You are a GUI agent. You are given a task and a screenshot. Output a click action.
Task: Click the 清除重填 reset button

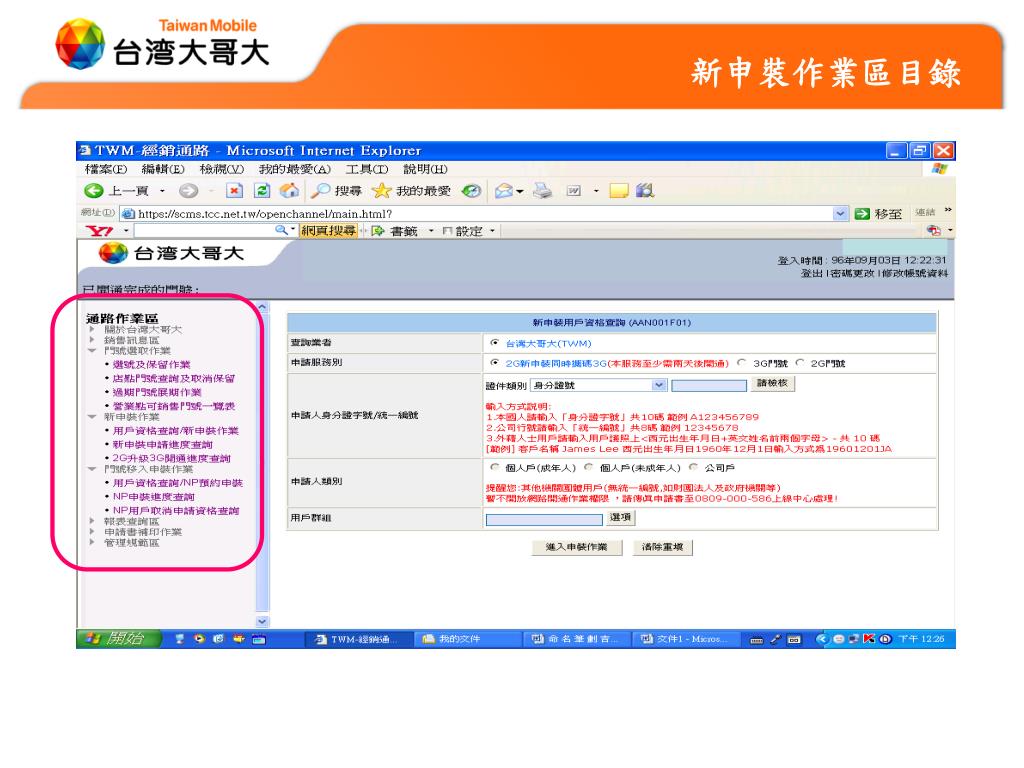(662, 547)
